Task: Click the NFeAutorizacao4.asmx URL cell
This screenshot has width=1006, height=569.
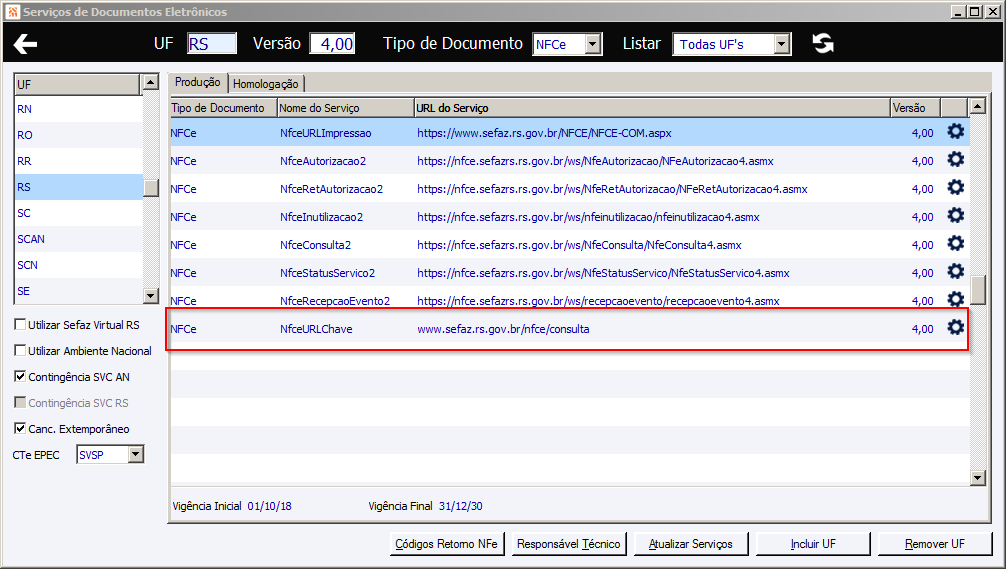Action: point(595,161)
